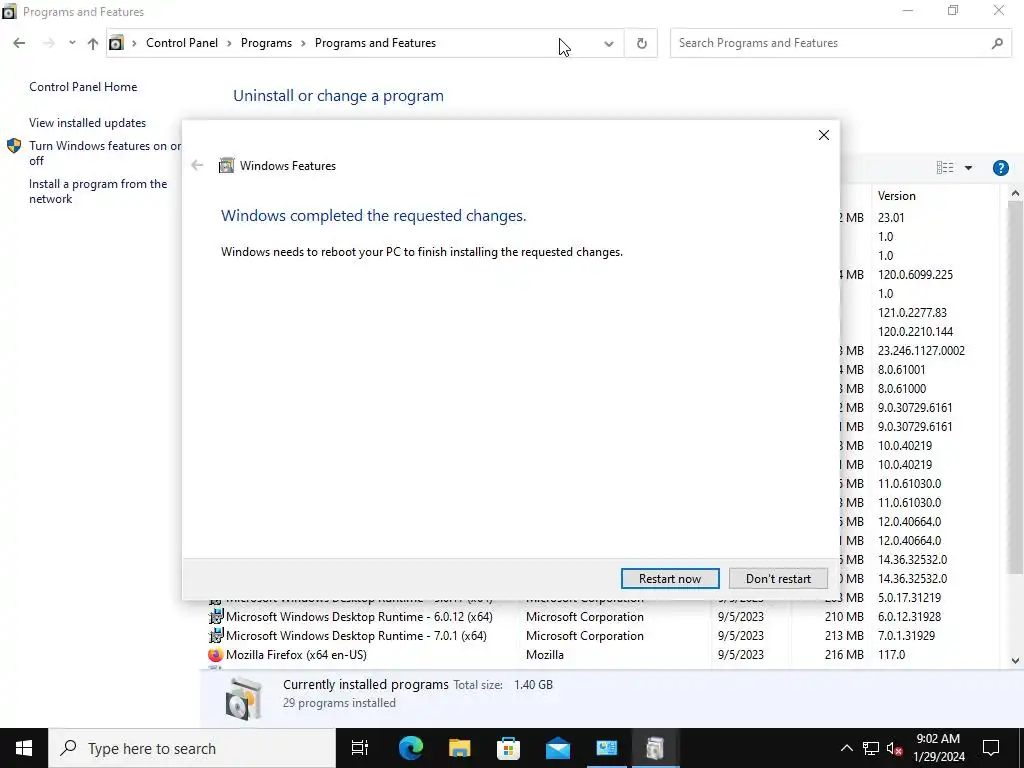The height and width of the screenshot is (768, 1024).
Task: Click the forward navigation arrow
Action: click(48, 43)
